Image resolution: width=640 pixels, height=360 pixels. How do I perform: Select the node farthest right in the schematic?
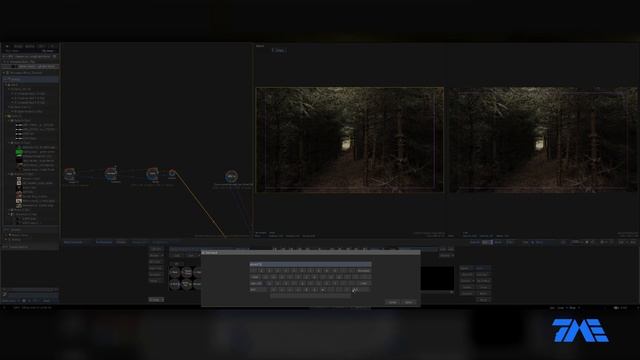(x=231, y=176)
